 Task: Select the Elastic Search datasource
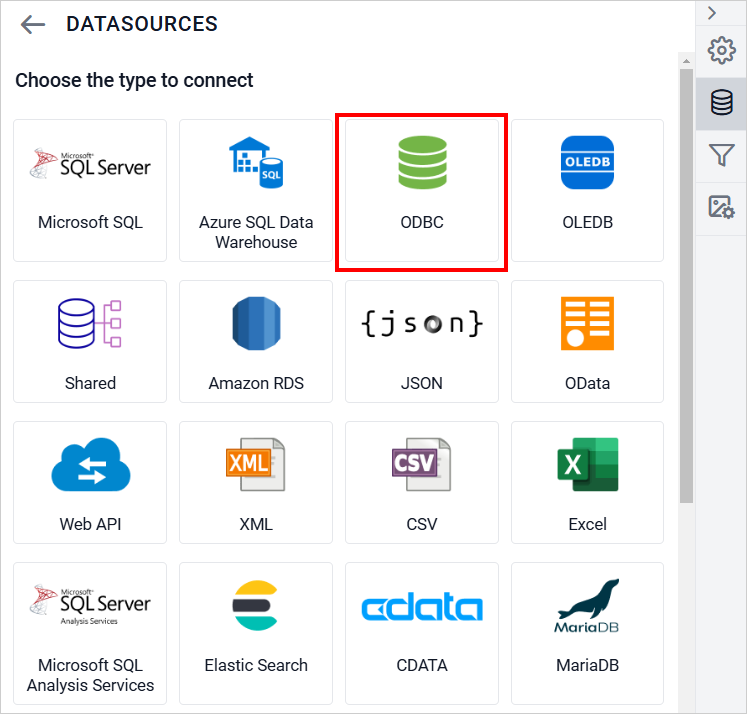click(x=256, y=633)
